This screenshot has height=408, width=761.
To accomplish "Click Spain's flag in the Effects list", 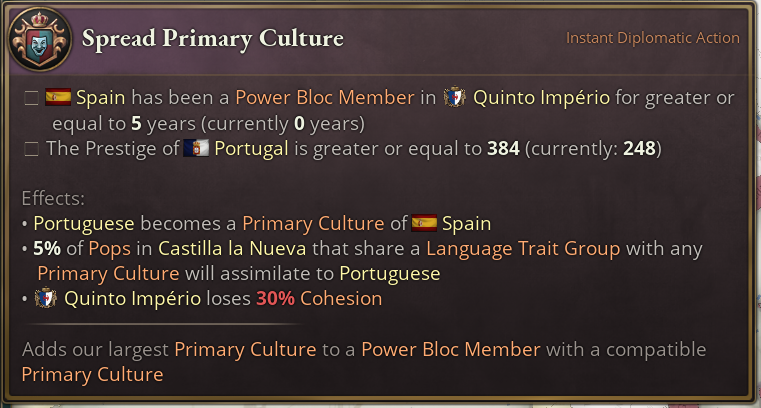I will pyautogui.click(x=424, y=223).
